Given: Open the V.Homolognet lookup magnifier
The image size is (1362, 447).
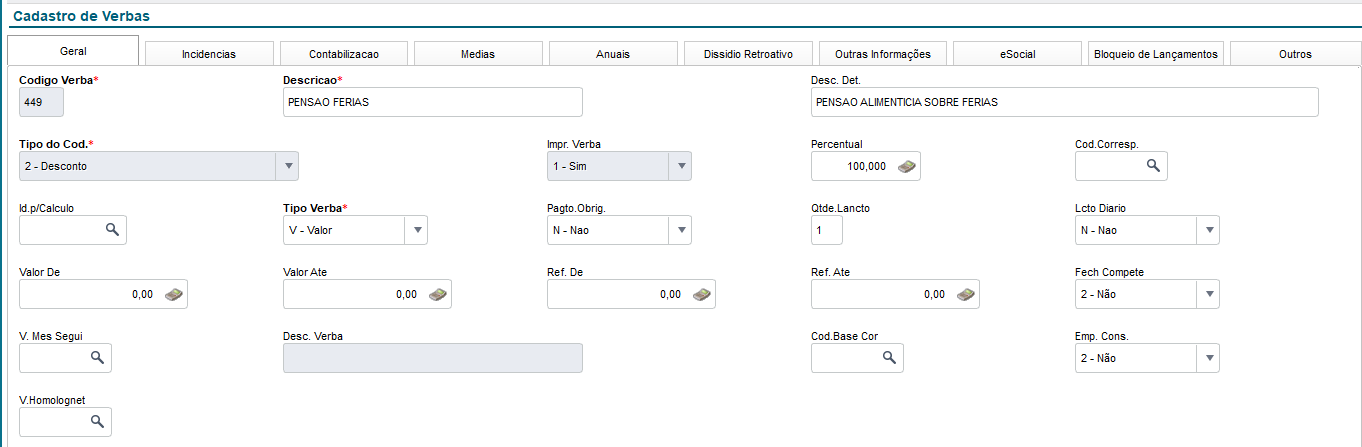Looking at the screenshot, I should (x=97, y=421).
